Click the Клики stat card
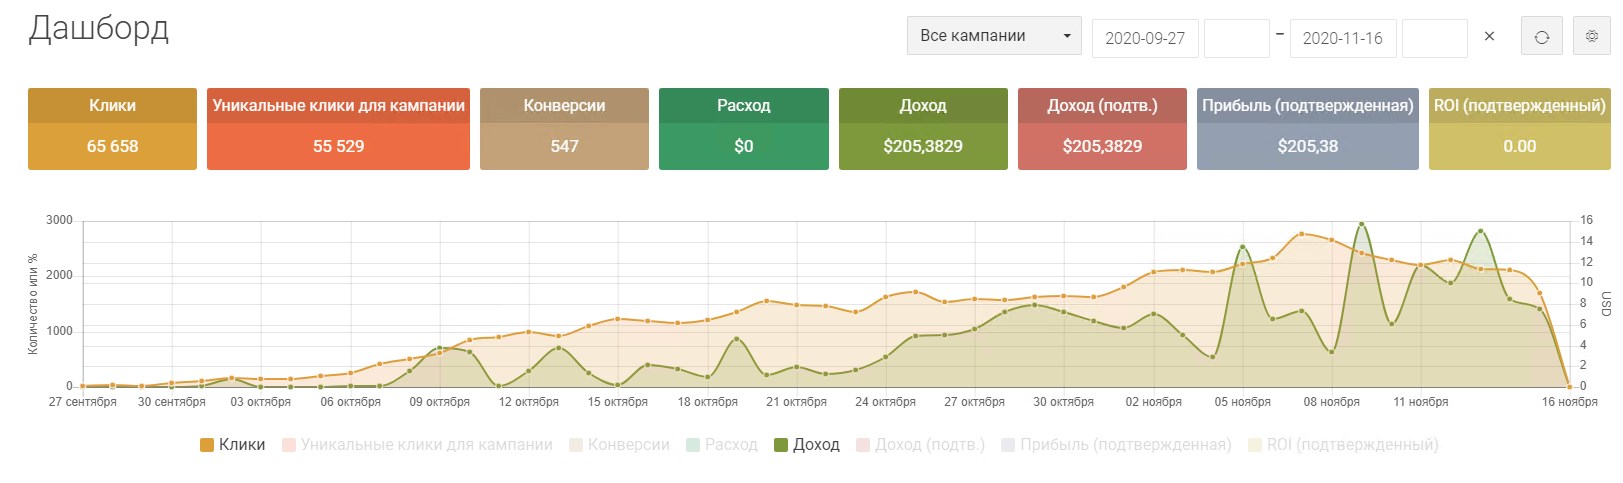1623x483 pixels. coord(112,129)
